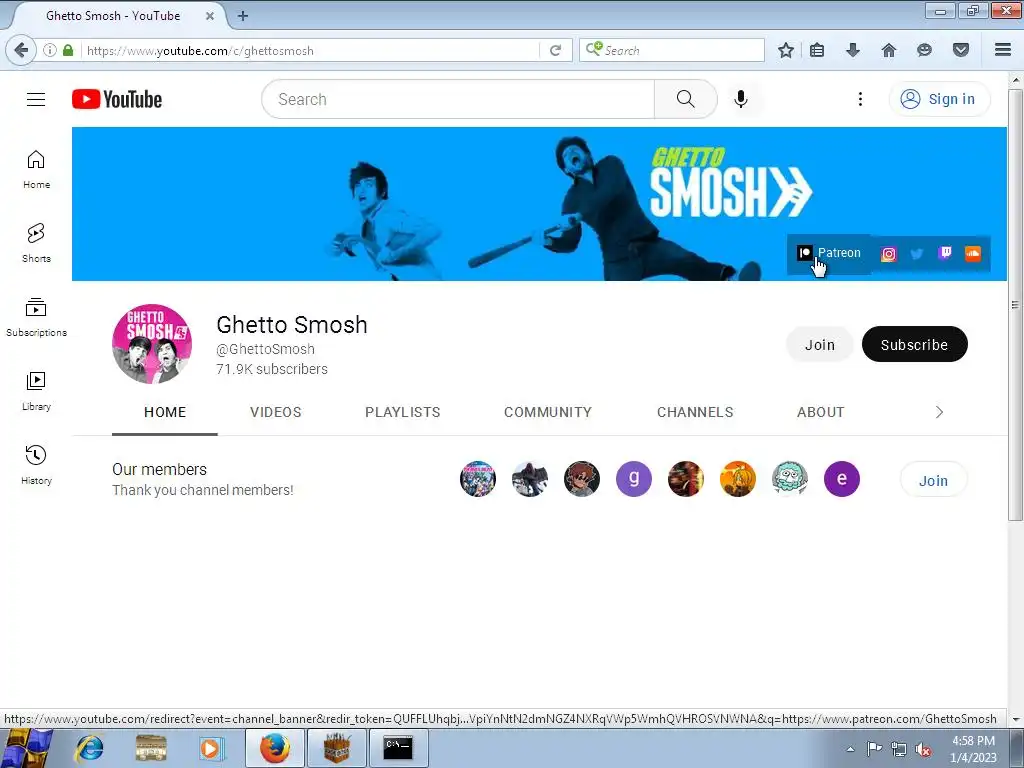The width and height of the screenshot is (1024, 768).
Task: Switch to the COMMUNITY tab
Action: (548, 412)
